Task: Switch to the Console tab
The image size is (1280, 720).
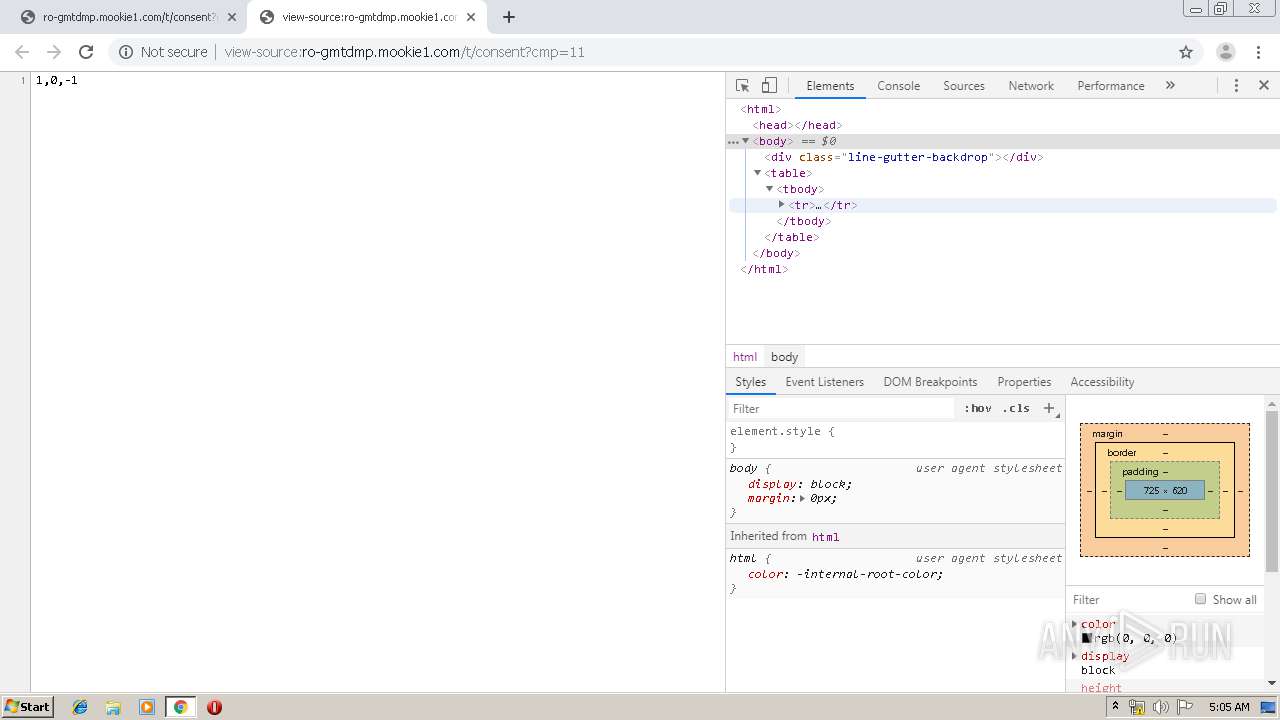Action: pyautogui.click(x=898, y=86)
